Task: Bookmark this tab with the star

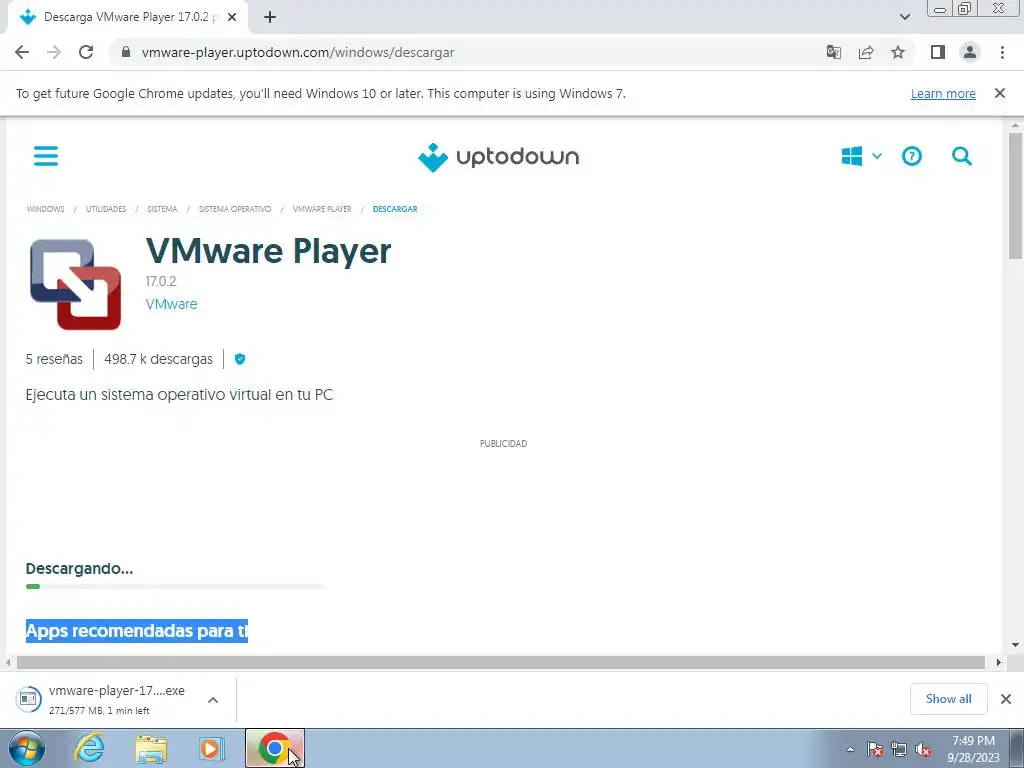Action: pyautogui.click(x=898, y=52)
